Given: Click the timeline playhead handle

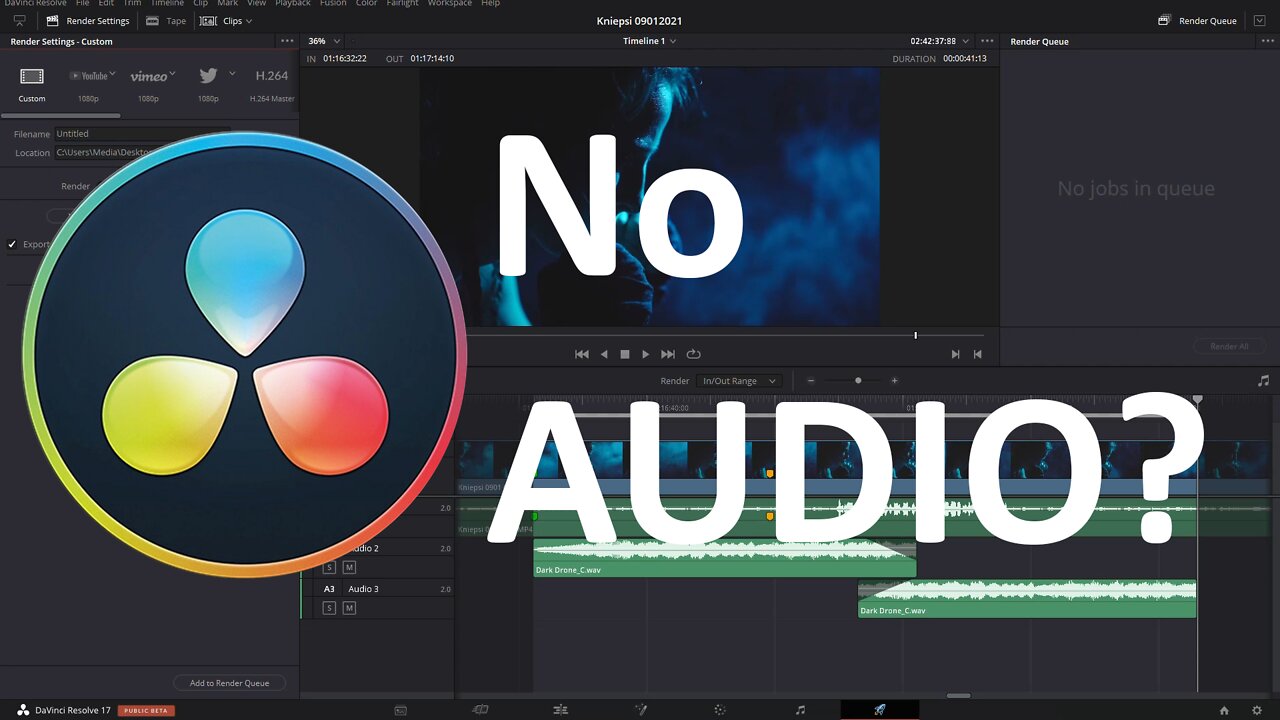Looking at the screenshot, I should coord(1197,400).
